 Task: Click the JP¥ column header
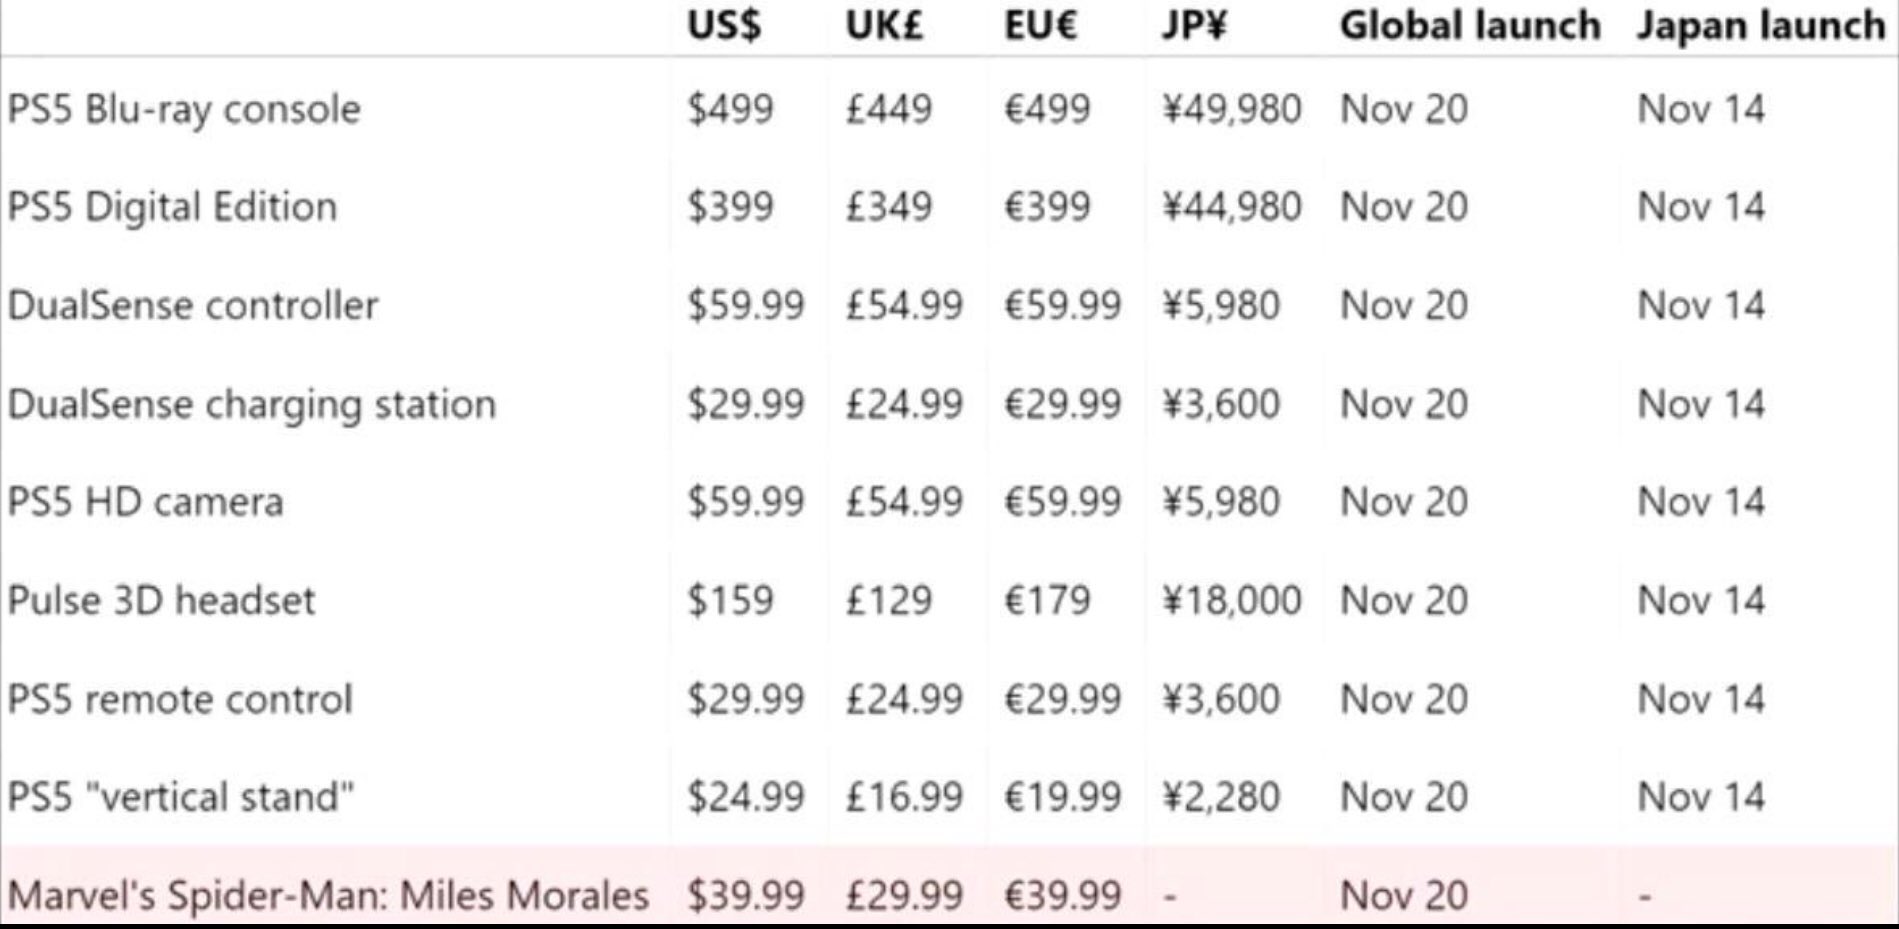coord(1193,26)
